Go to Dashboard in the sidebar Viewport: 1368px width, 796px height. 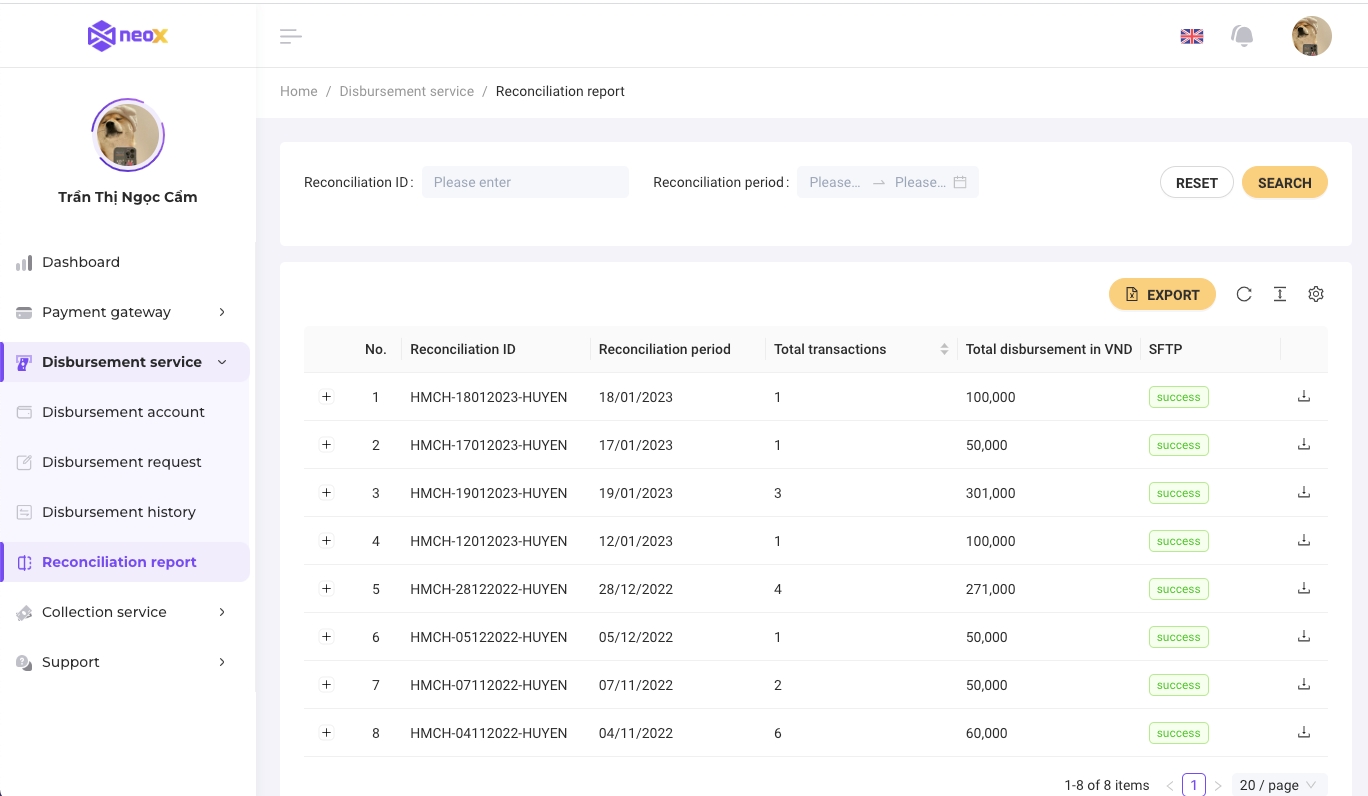tap(80, 262)
